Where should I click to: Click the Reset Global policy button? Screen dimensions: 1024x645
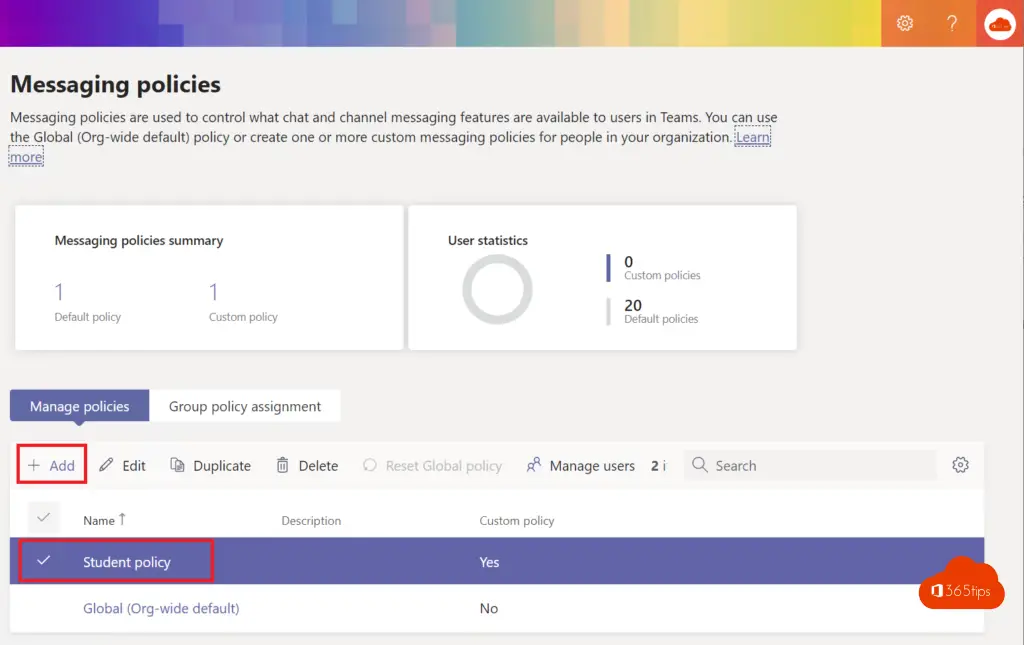432,466
